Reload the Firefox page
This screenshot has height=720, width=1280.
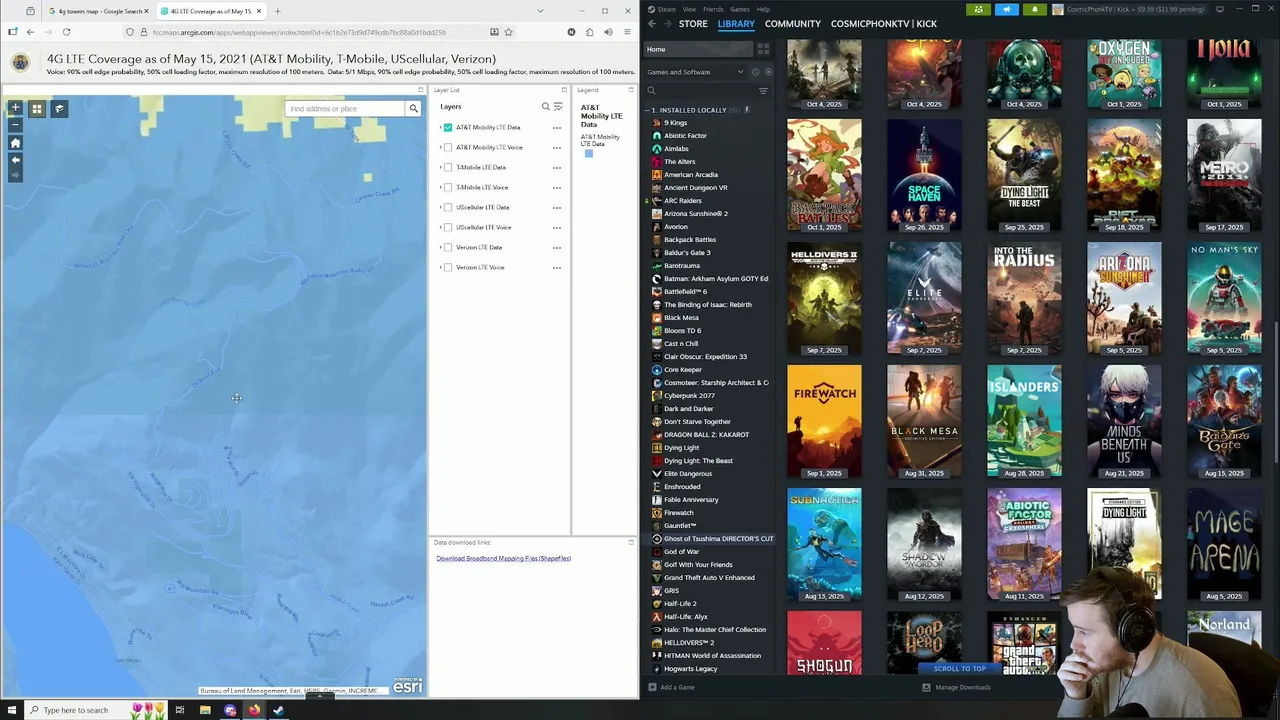(x=66, y=32)
